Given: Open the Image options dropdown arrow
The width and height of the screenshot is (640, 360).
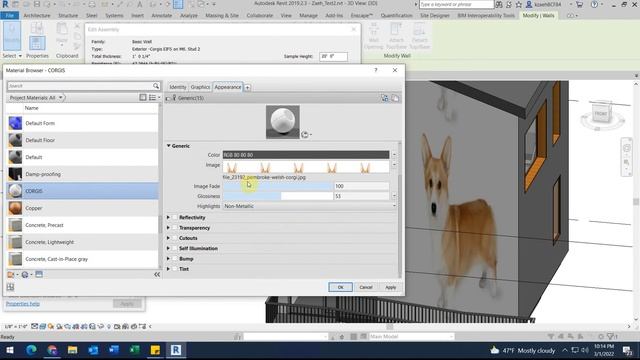Looking at the screenshot, I should point(394,165).
